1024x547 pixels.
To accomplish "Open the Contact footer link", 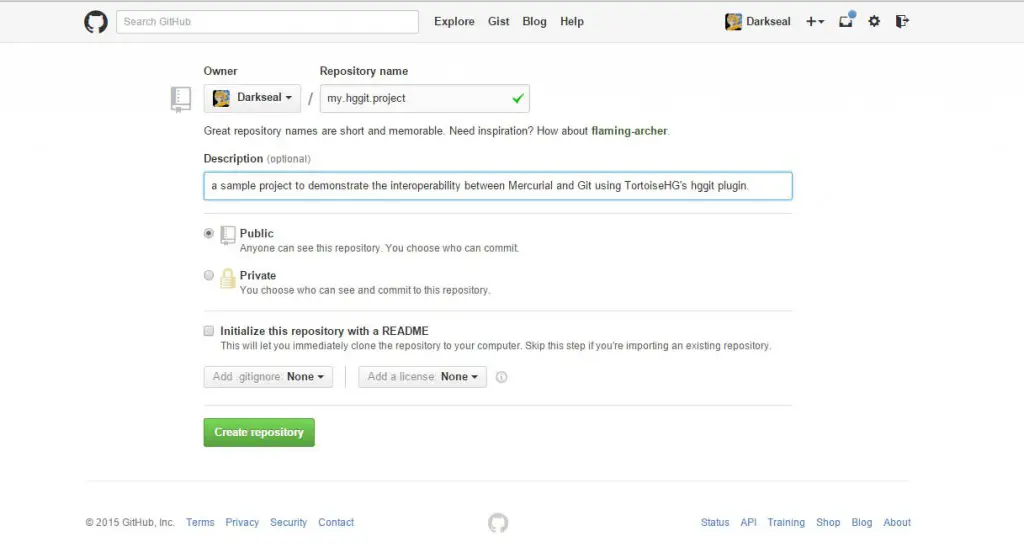I will (336, 522).
